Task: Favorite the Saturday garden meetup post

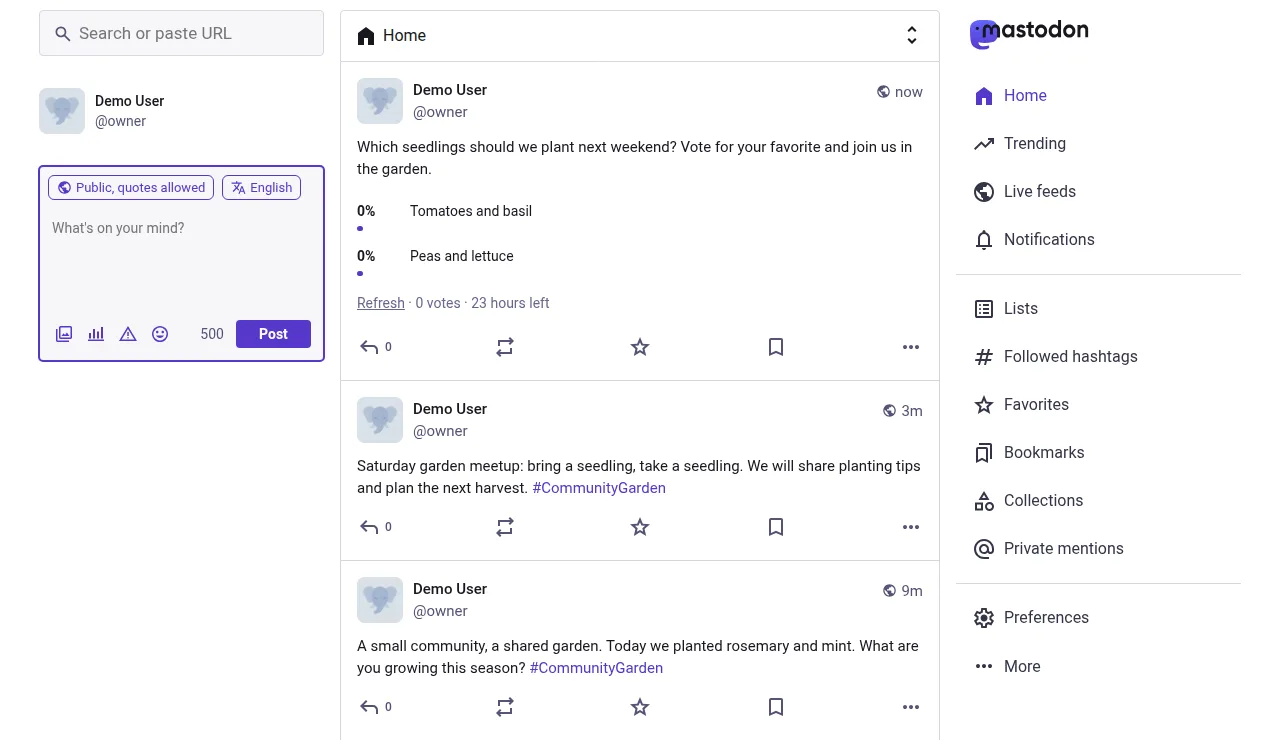Action: coord(640,527)
